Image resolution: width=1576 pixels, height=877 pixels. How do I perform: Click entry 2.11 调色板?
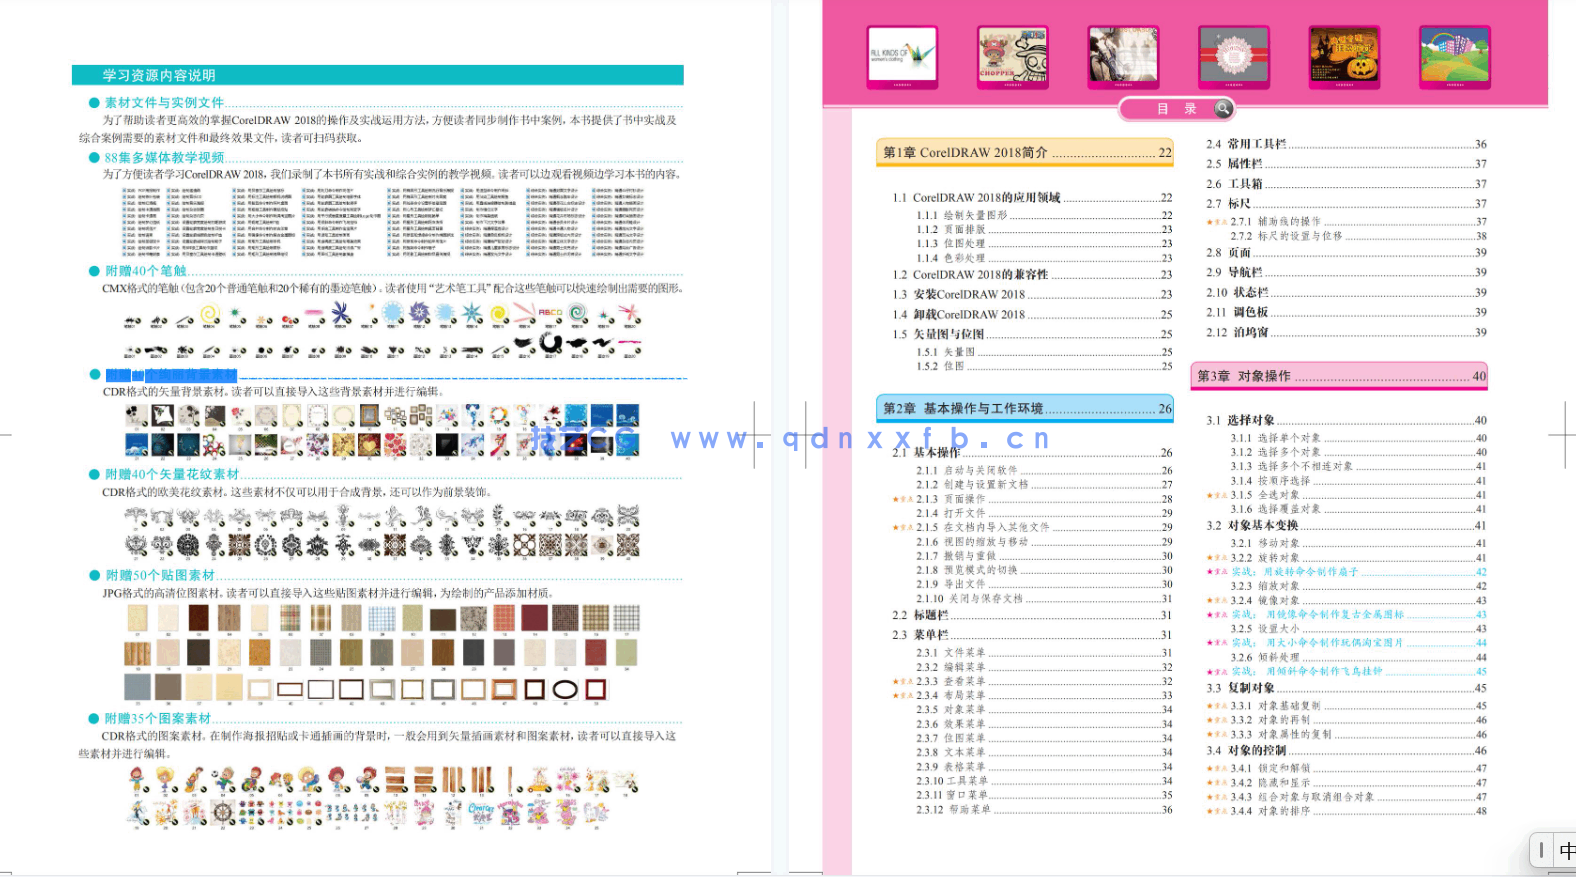pyautogui.click(x=1346, y=312)
